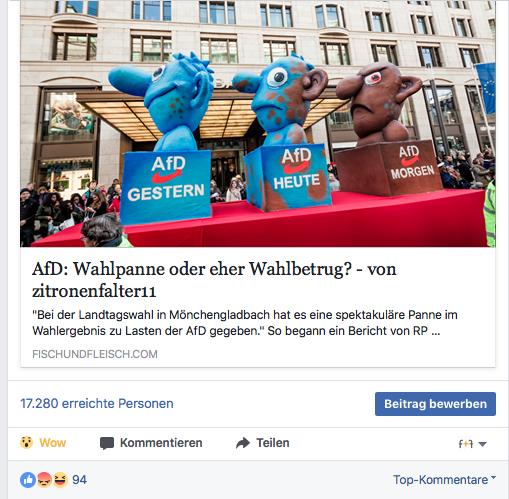Open the Top-Kommentare sorting dropdown

tap(444, 480)
